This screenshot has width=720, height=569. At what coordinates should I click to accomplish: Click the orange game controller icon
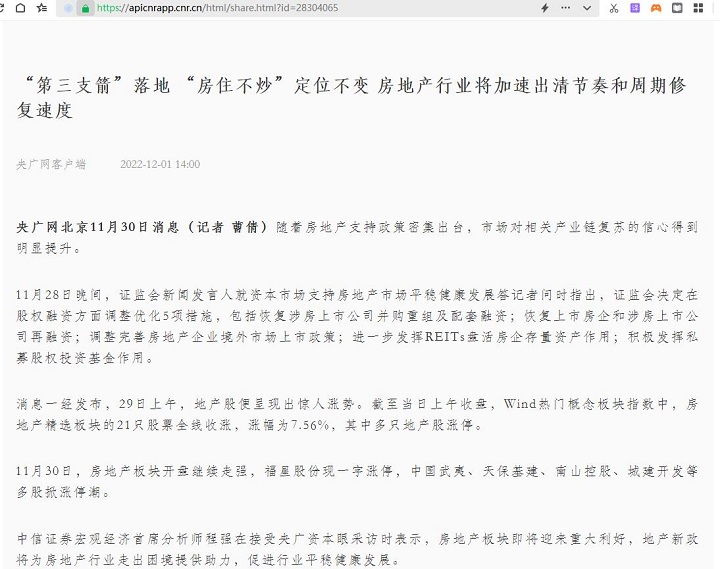(656, 8)
